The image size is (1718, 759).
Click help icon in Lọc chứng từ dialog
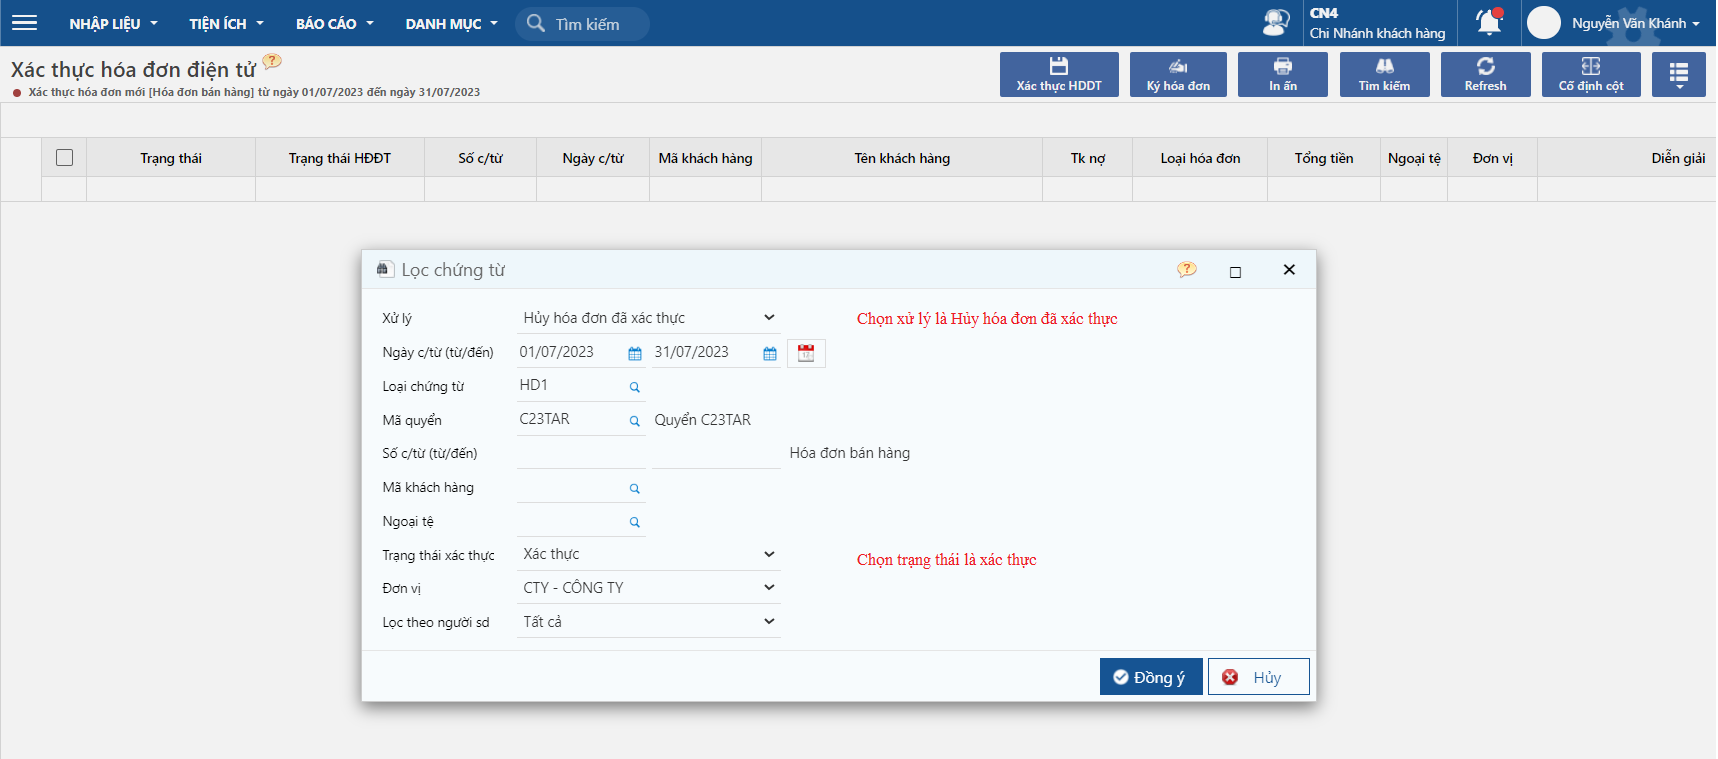pyautogui.click(x=1186, y=270)
